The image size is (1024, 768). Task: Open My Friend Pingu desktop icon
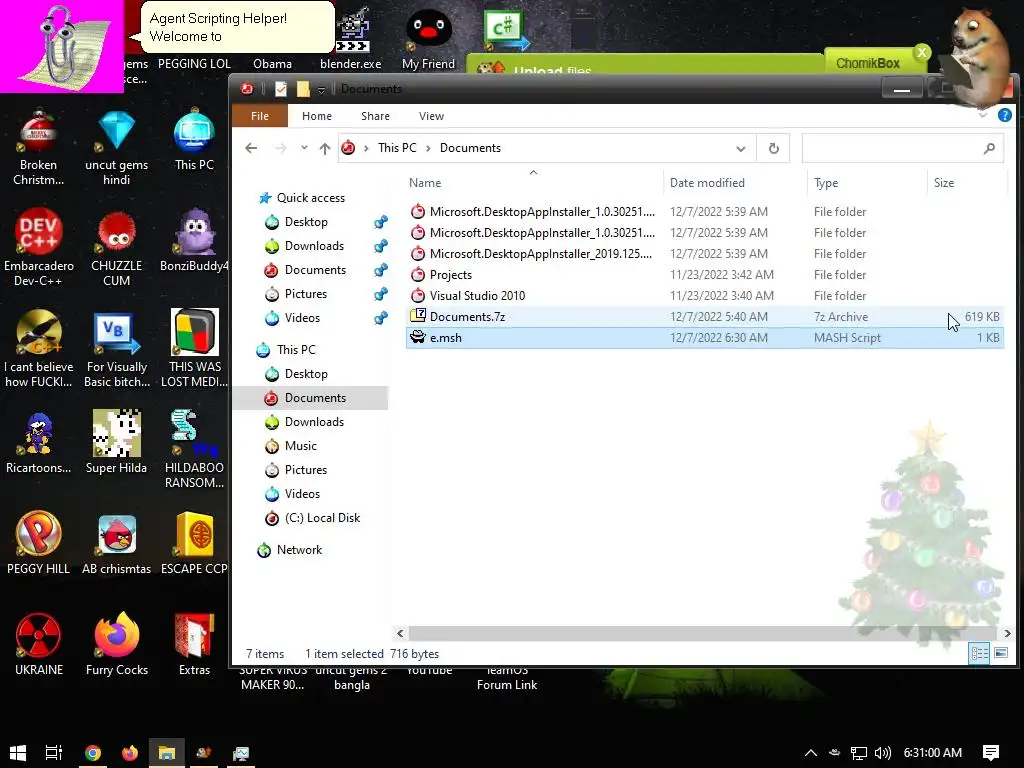pos(428,39)
